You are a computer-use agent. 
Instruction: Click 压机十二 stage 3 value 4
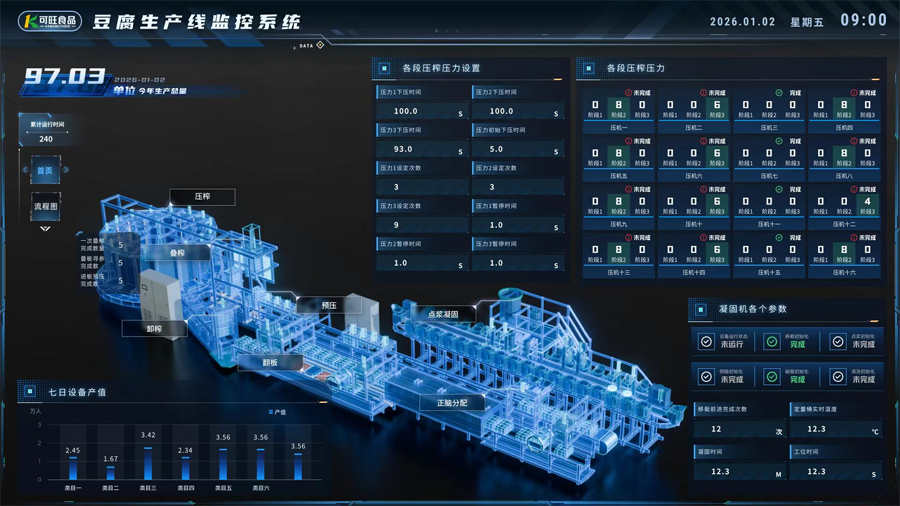coord(867,201)
